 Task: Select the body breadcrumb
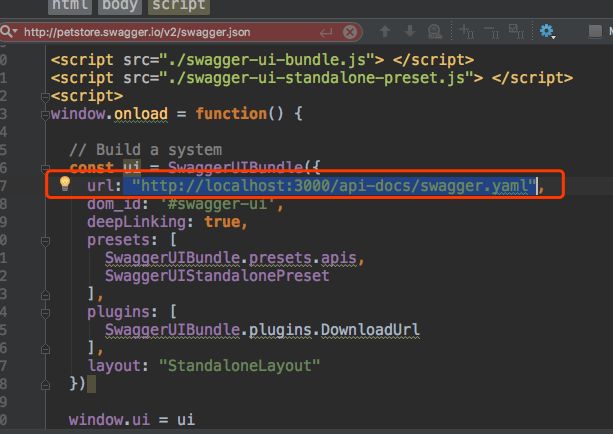coord(120,5)
